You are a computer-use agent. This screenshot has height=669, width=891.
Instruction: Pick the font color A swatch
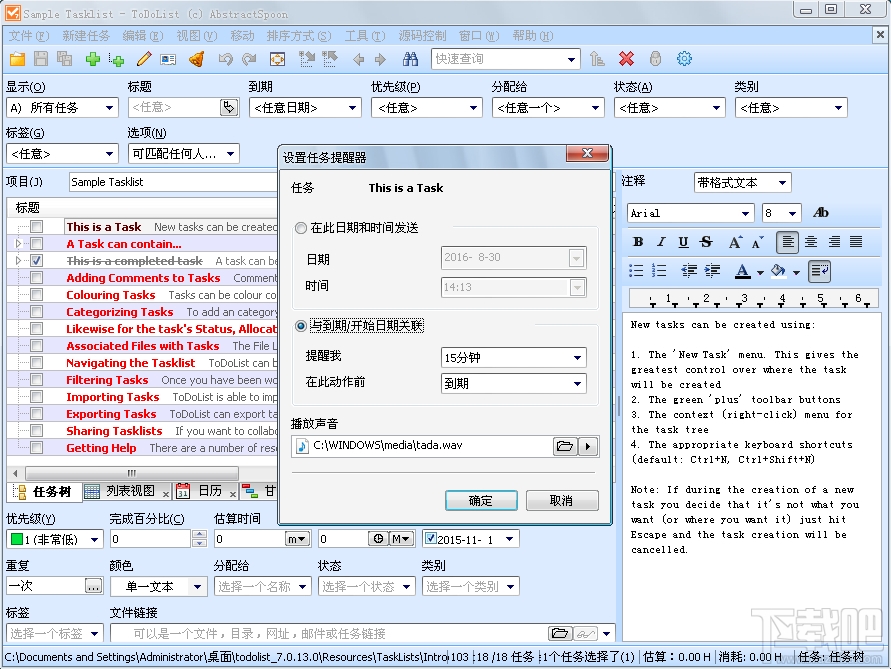[x=742, y=271]
